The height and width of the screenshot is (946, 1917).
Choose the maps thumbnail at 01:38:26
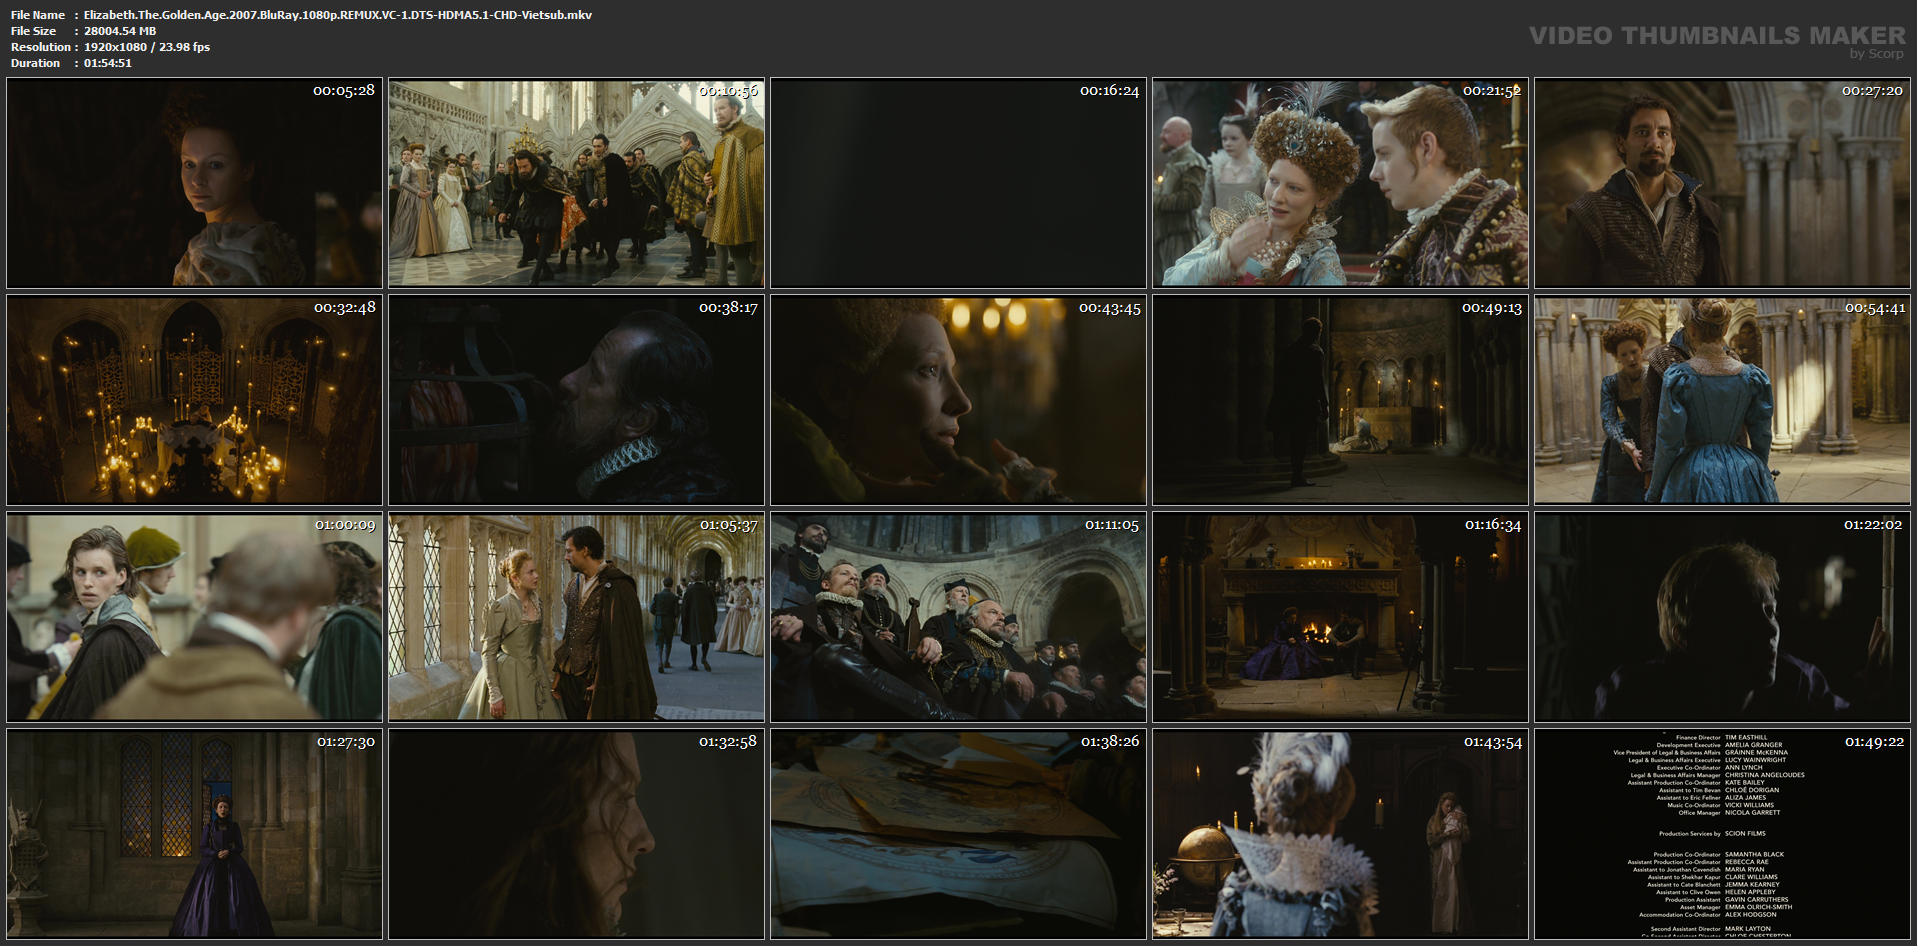[x=959, y=834]
